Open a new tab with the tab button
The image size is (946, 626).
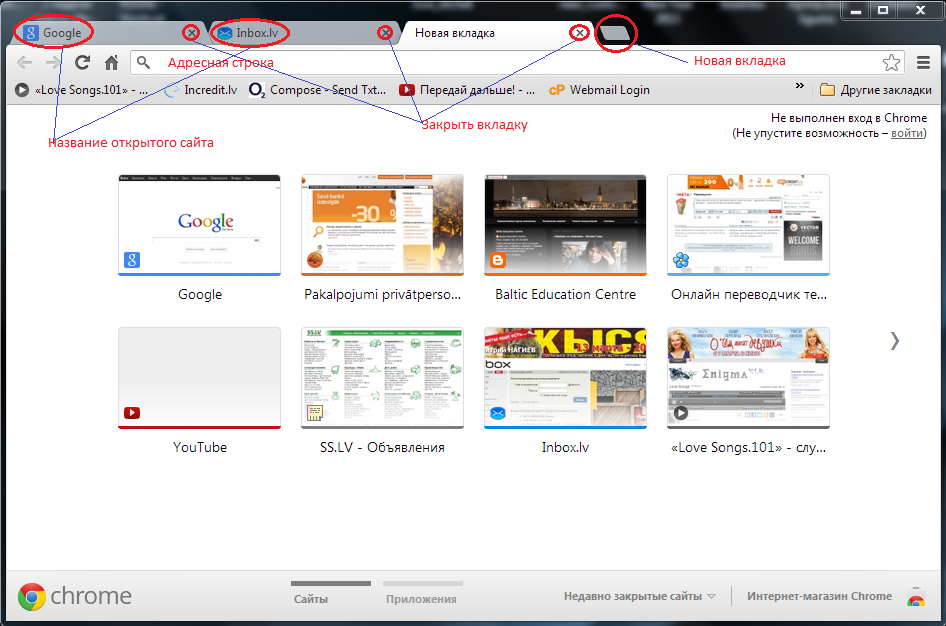point(615,34)
